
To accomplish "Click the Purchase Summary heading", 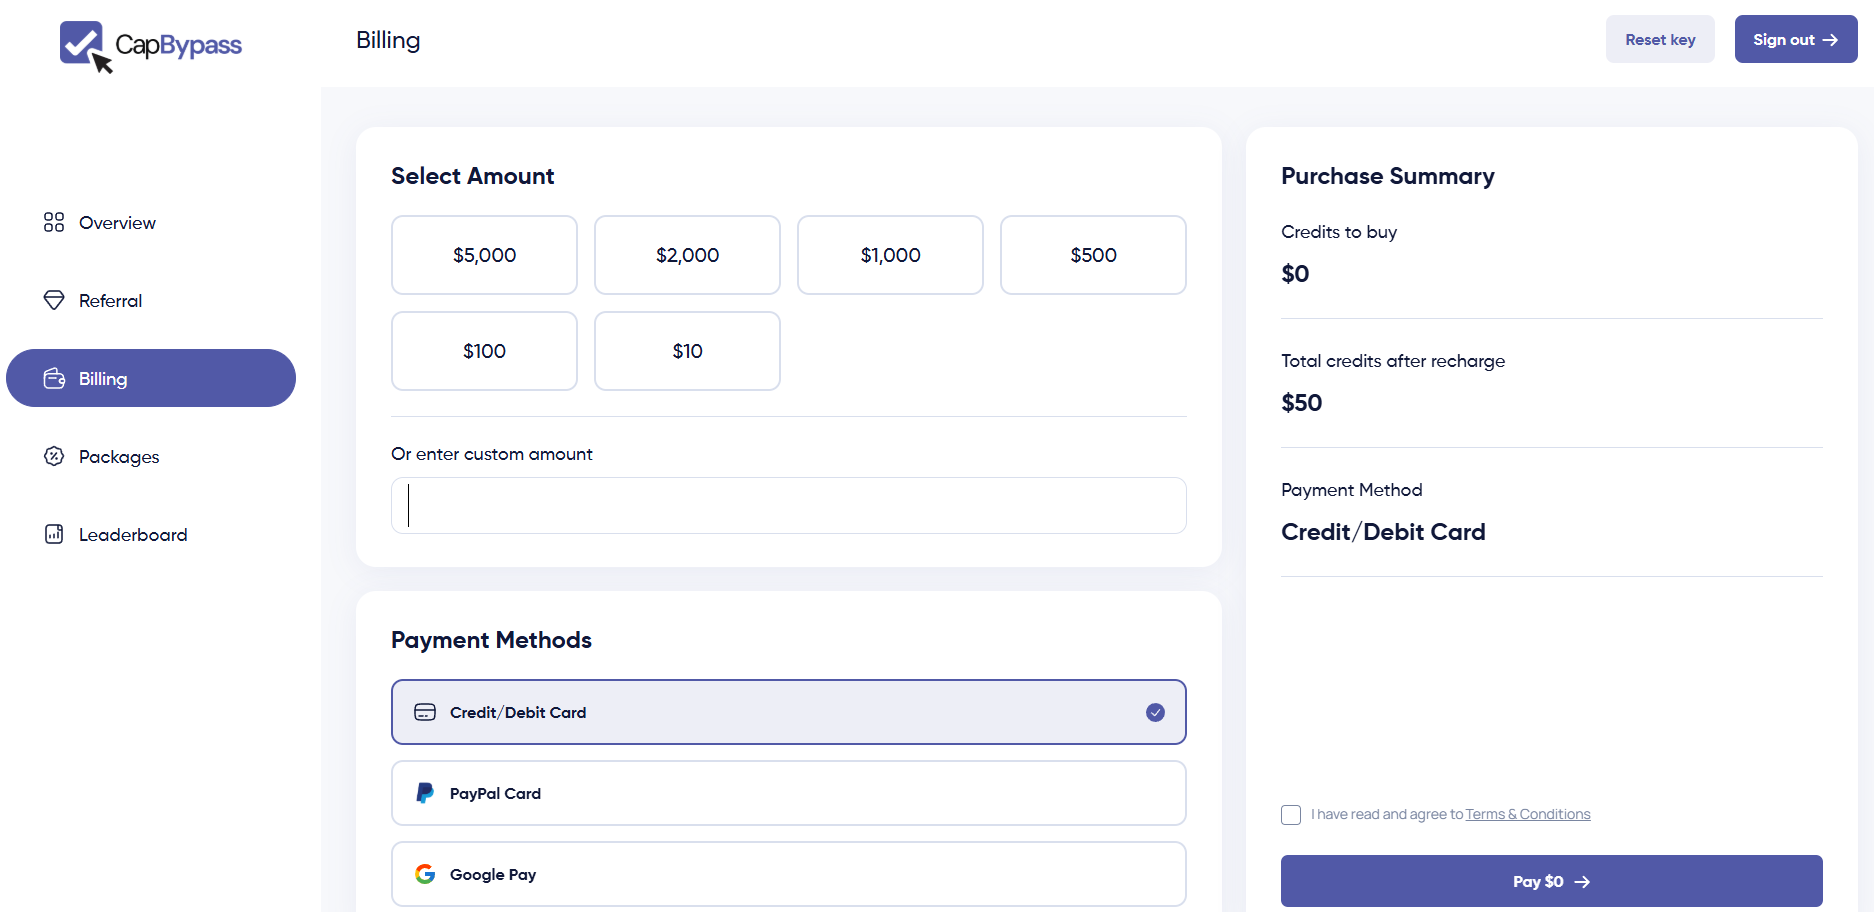I will pos(1388,176).
